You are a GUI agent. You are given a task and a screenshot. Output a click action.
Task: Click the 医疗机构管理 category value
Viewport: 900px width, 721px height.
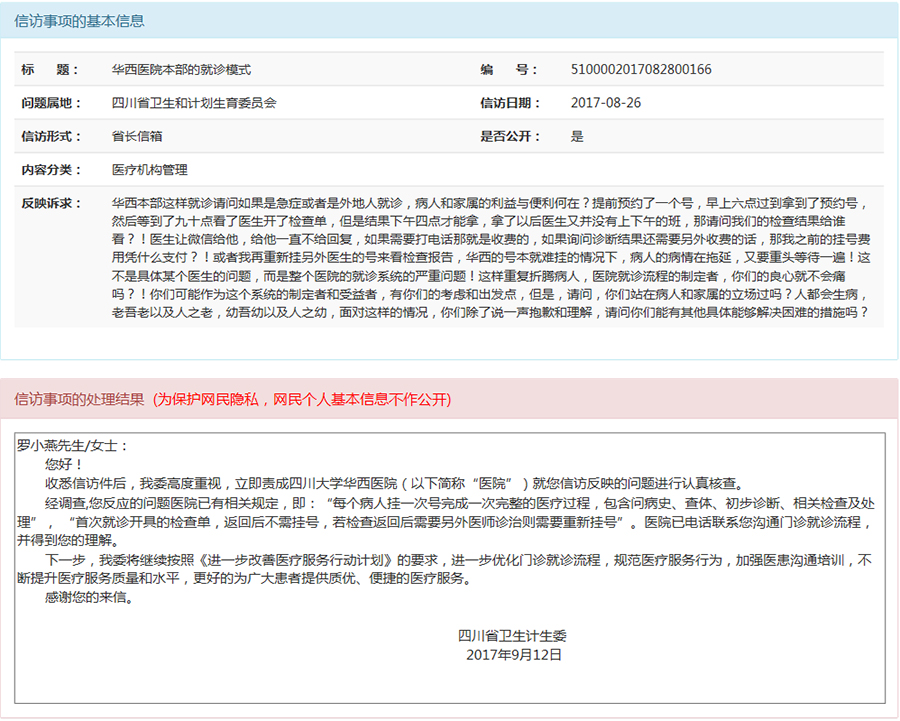(x=150, y=170)
